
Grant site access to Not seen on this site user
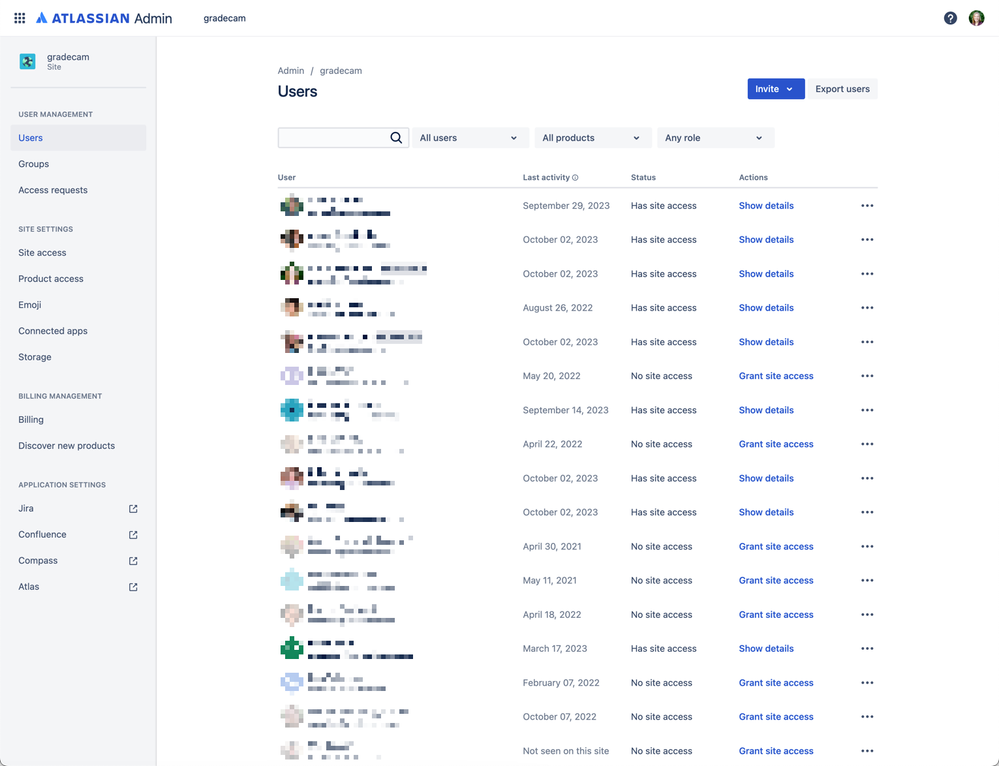pyautogui.click(x=776, y=751)
